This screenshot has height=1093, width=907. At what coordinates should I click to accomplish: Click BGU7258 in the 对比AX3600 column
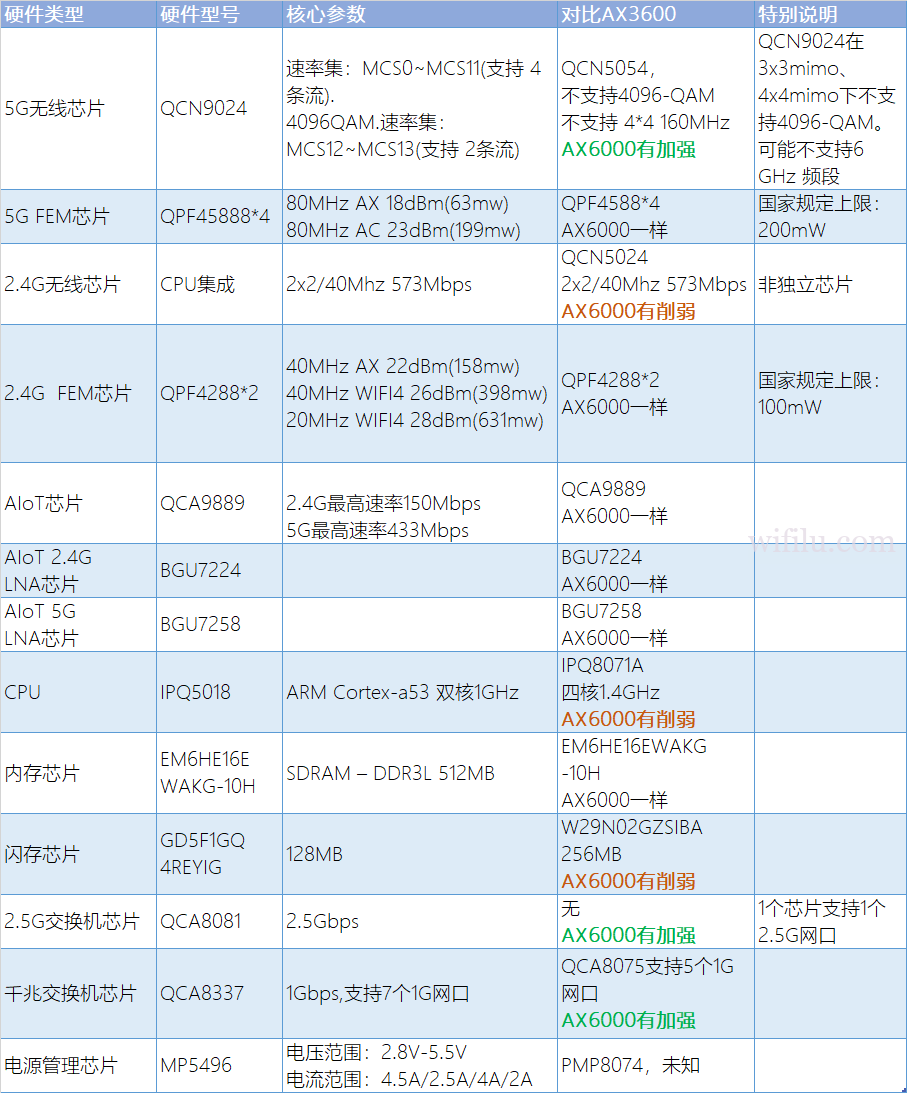[x=656, y=625]
